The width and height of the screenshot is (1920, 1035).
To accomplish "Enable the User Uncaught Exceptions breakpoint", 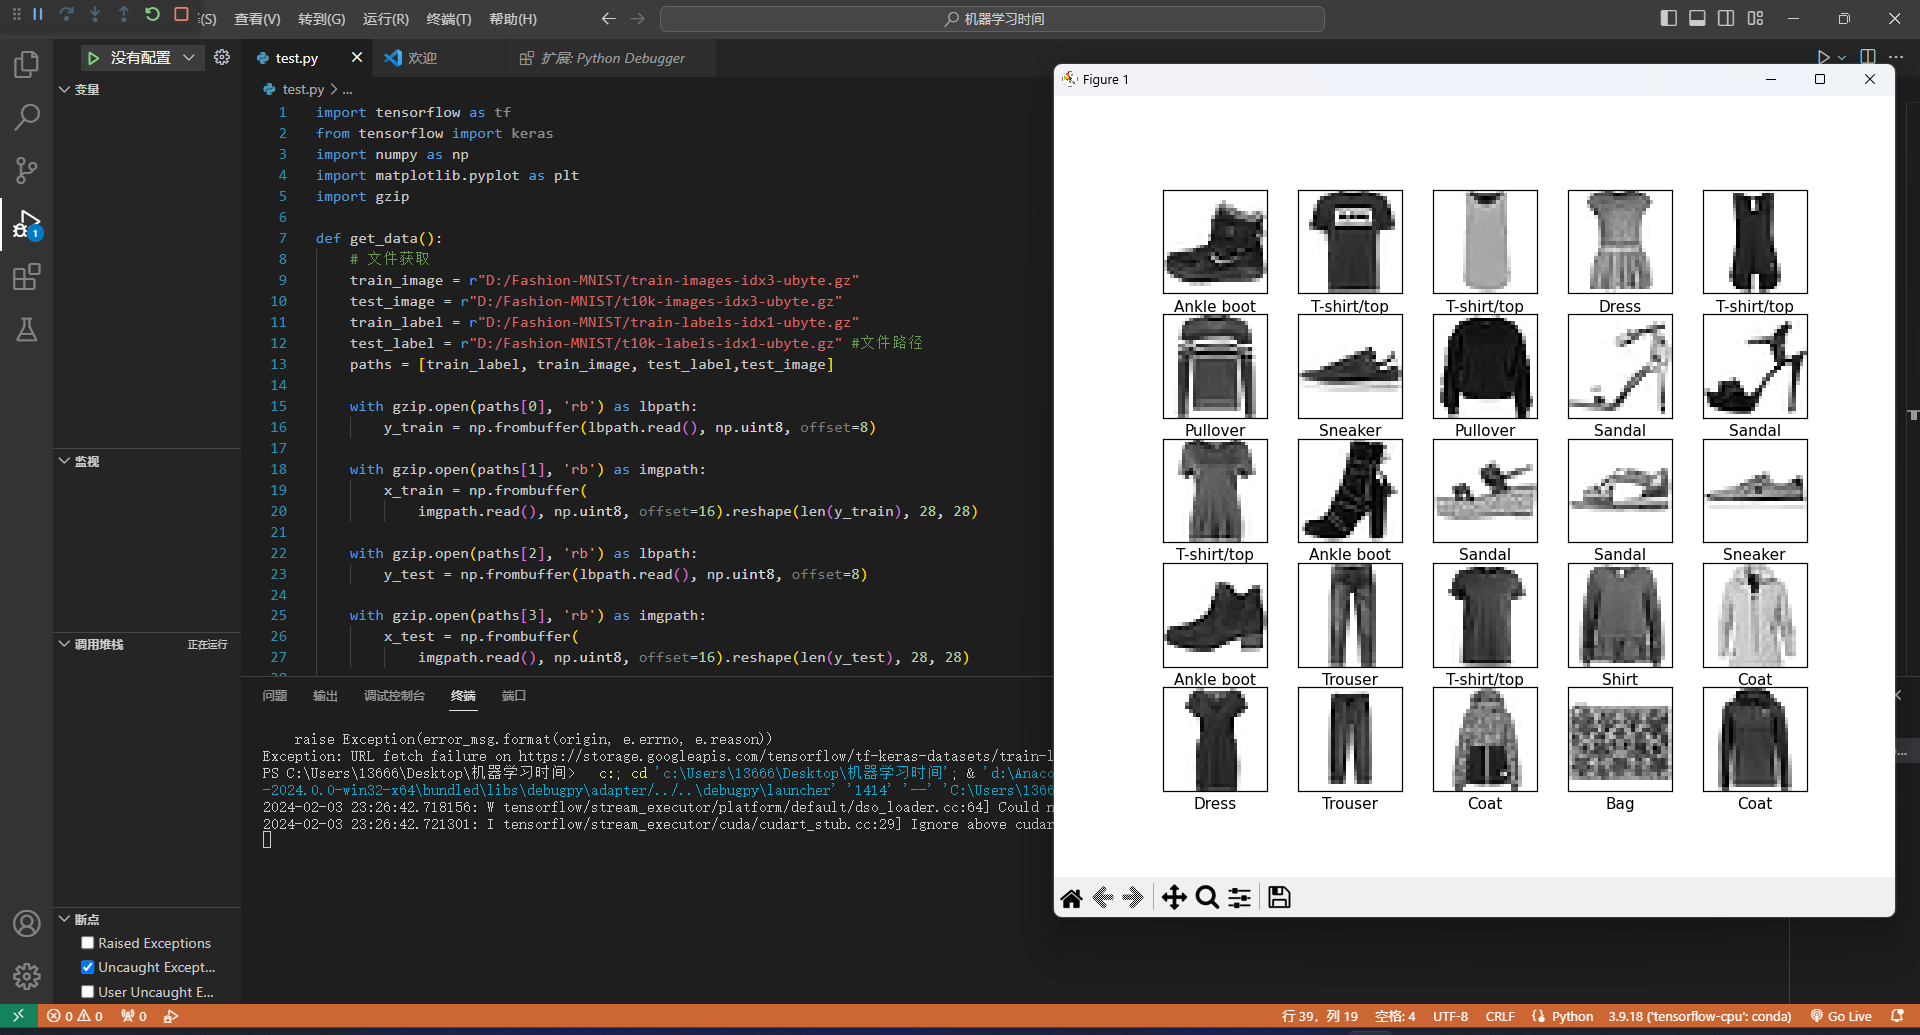I will click(88, 992).
